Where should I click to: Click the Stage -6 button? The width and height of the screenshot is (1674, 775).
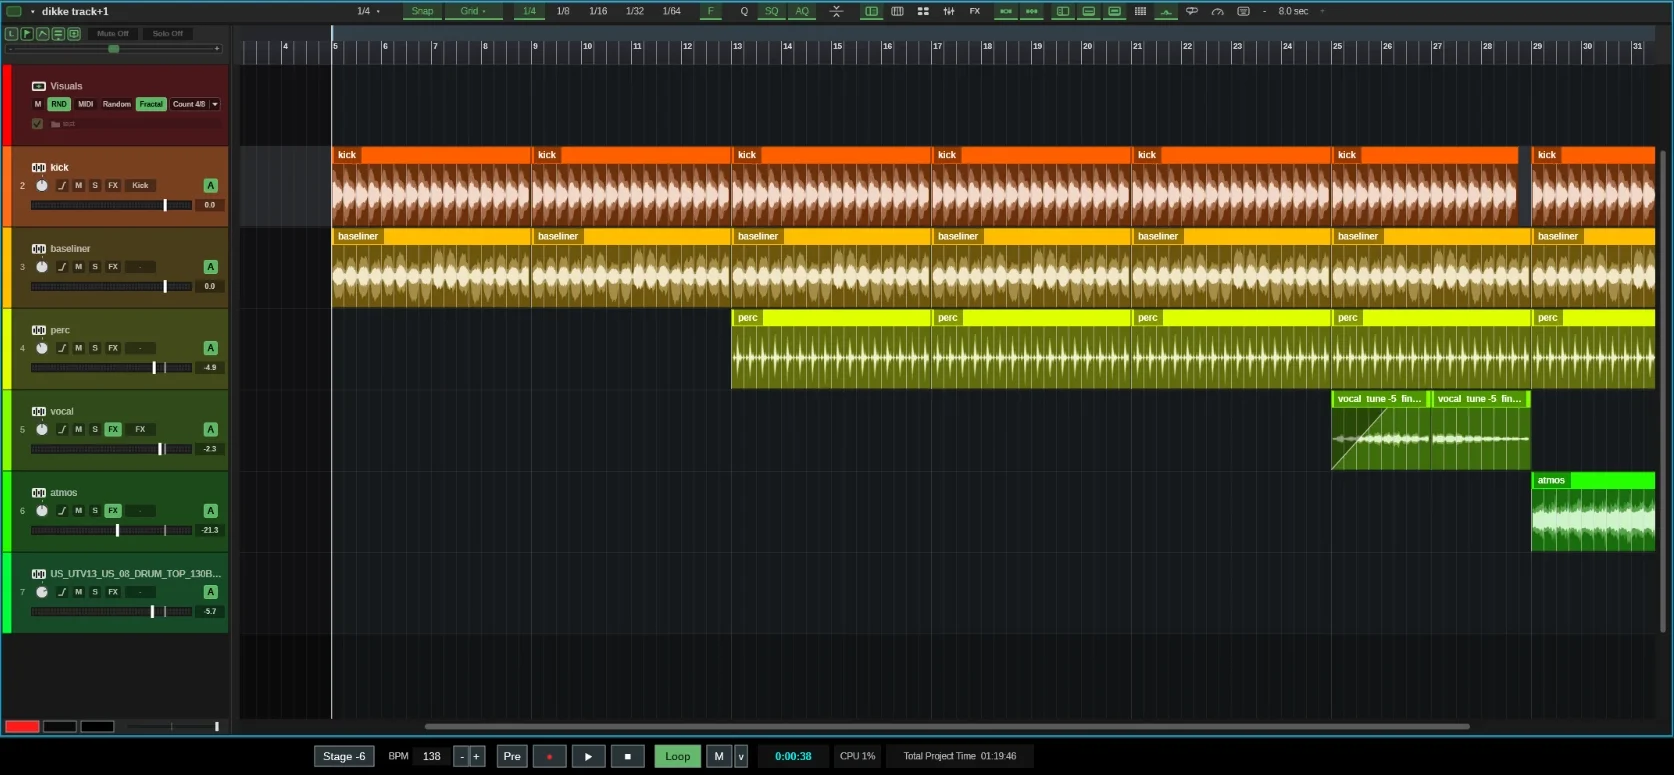pyautogui.click(x=344, y=756)
